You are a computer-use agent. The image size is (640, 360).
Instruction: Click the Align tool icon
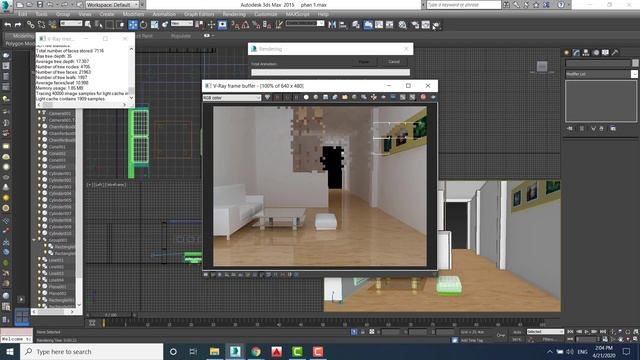[343, 25]
